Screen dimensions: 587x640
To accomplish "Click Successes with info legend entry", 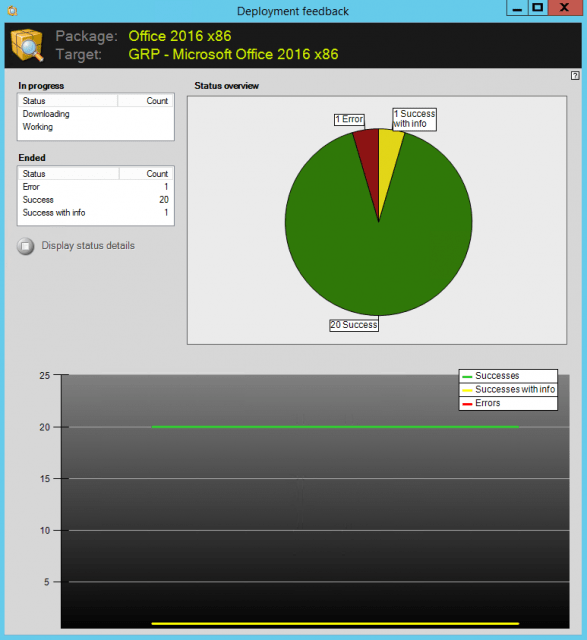I will tap(508, 389).
